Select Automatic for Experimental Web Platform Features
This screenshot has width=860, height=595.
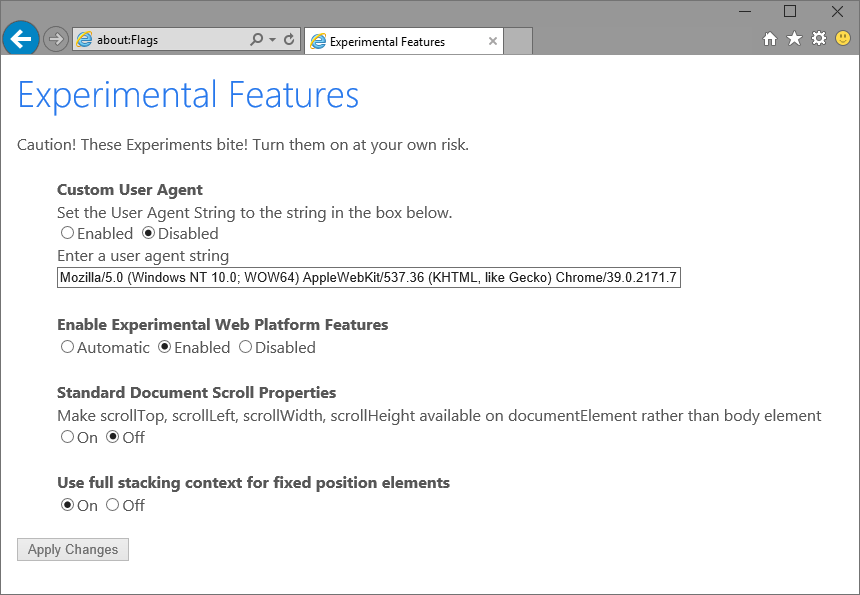tap(67, 347)
